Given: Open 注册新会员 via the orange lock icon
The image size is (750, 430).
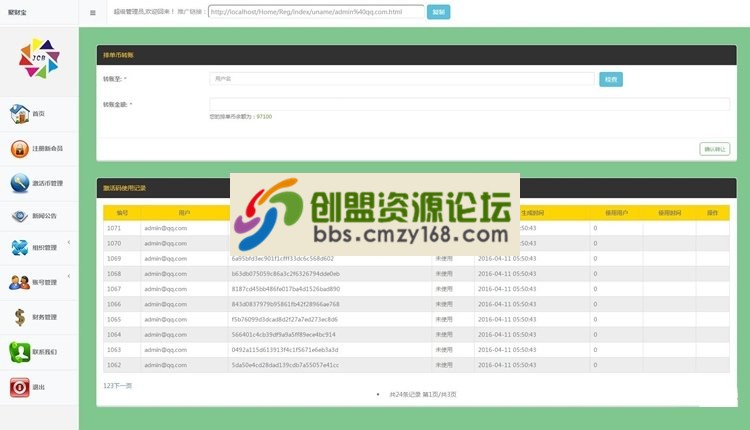Looking at the screenshot, I should (20, 149).
